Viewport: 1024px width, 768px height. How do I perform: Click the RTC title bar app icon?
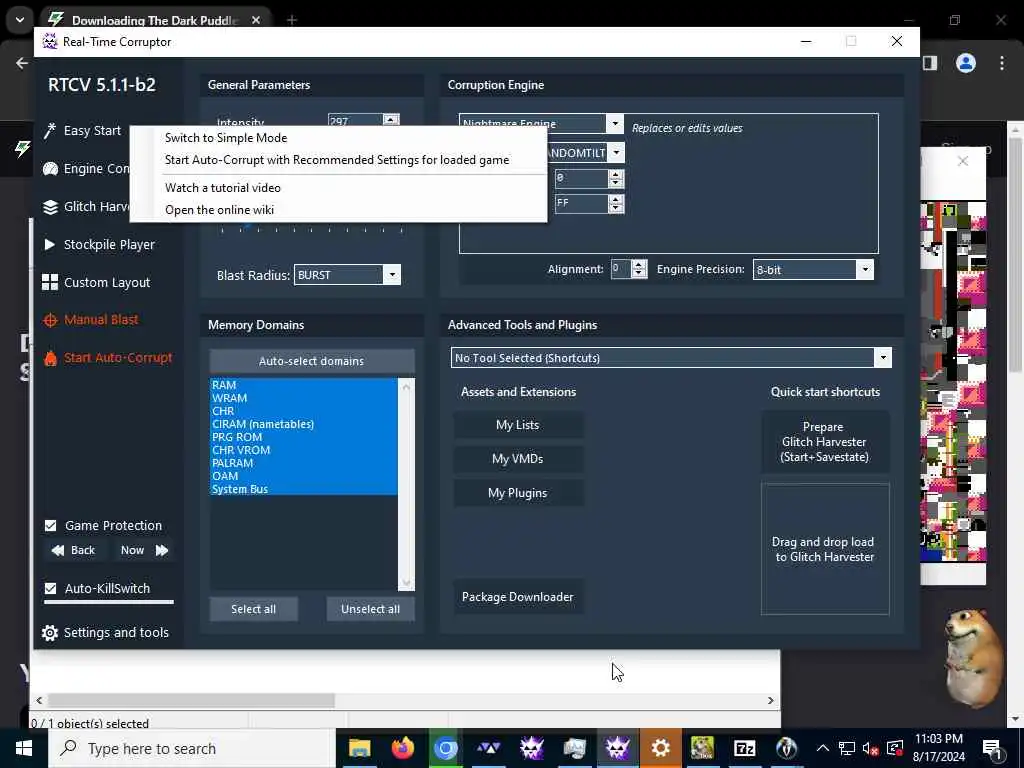(50, 41)
